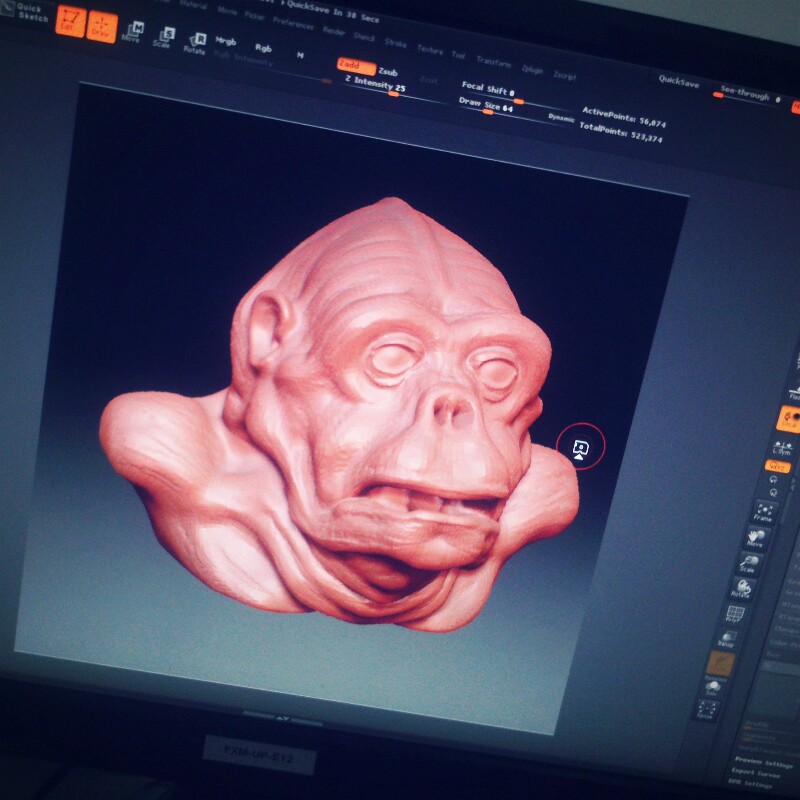Click the See-through slider
Screen dimensions: 800x800
click(x=748, y=94)
